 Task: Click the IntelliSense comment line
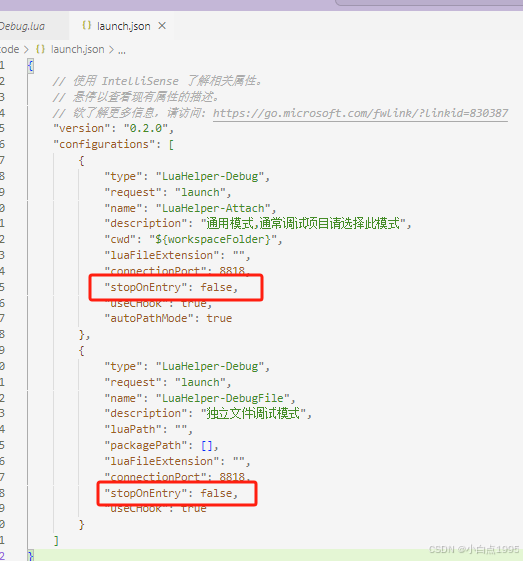click(x=158, y=81)
